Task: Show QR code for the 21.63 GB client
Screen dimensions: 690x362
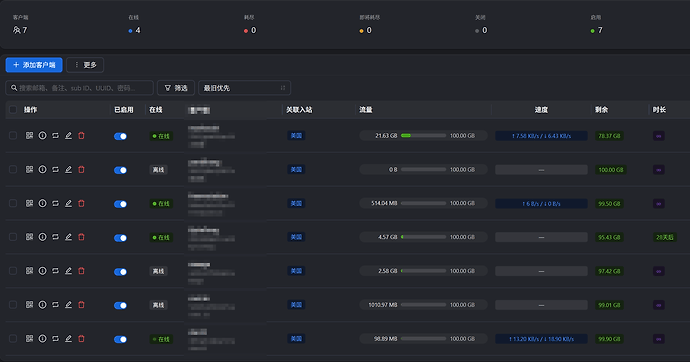Action: (x=29, y=135)
